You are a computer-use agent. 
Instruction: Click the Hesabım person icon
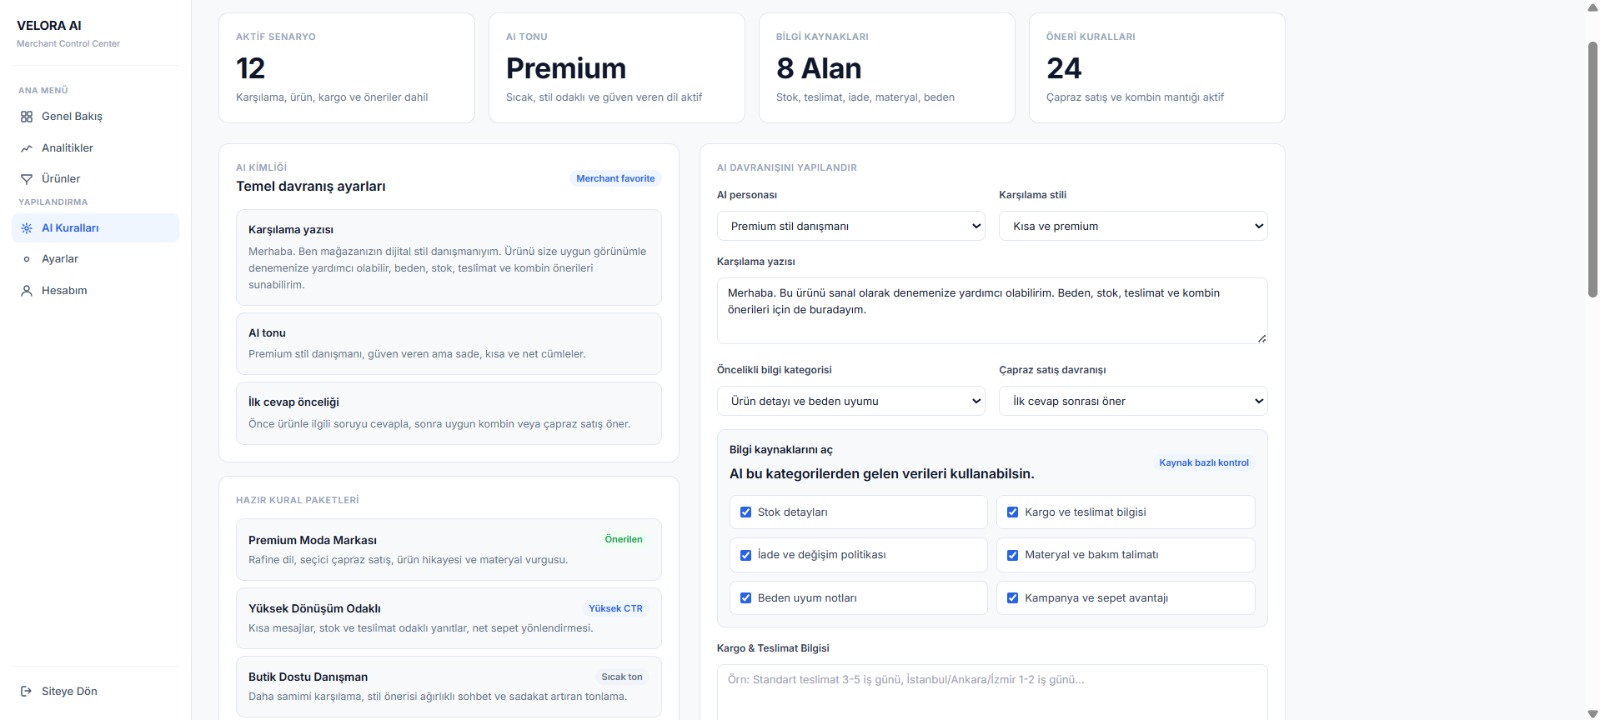coord(27,291)
